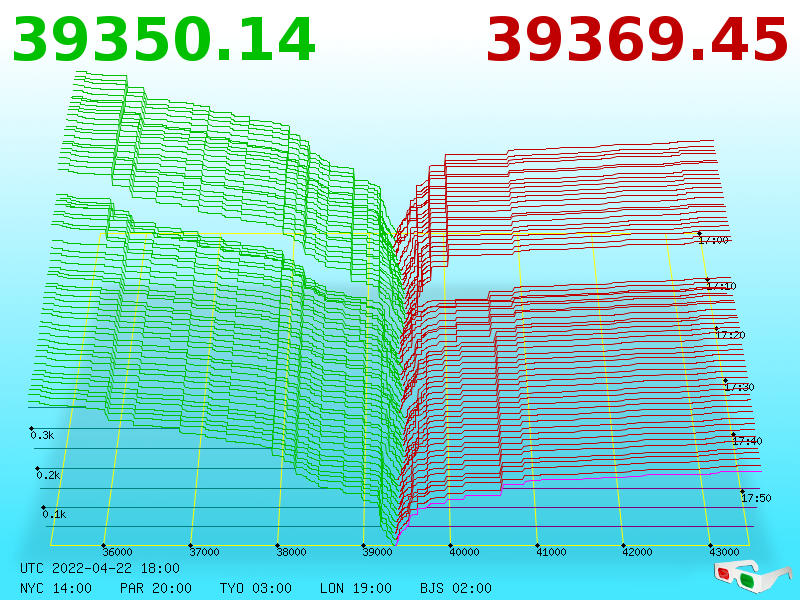Click the 17:10 time axis marker
Viewport: 800px width, 600px height.
pos(721,286)
